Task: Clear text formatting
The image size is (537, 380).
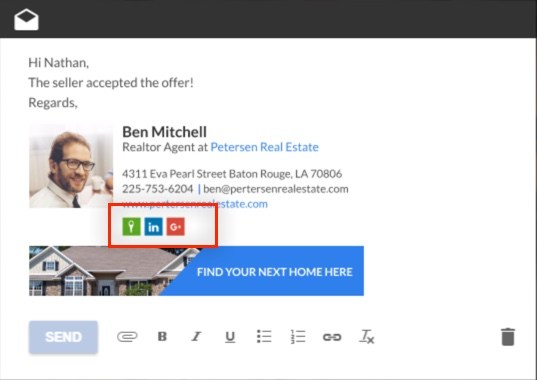Action: click(366, 337)
